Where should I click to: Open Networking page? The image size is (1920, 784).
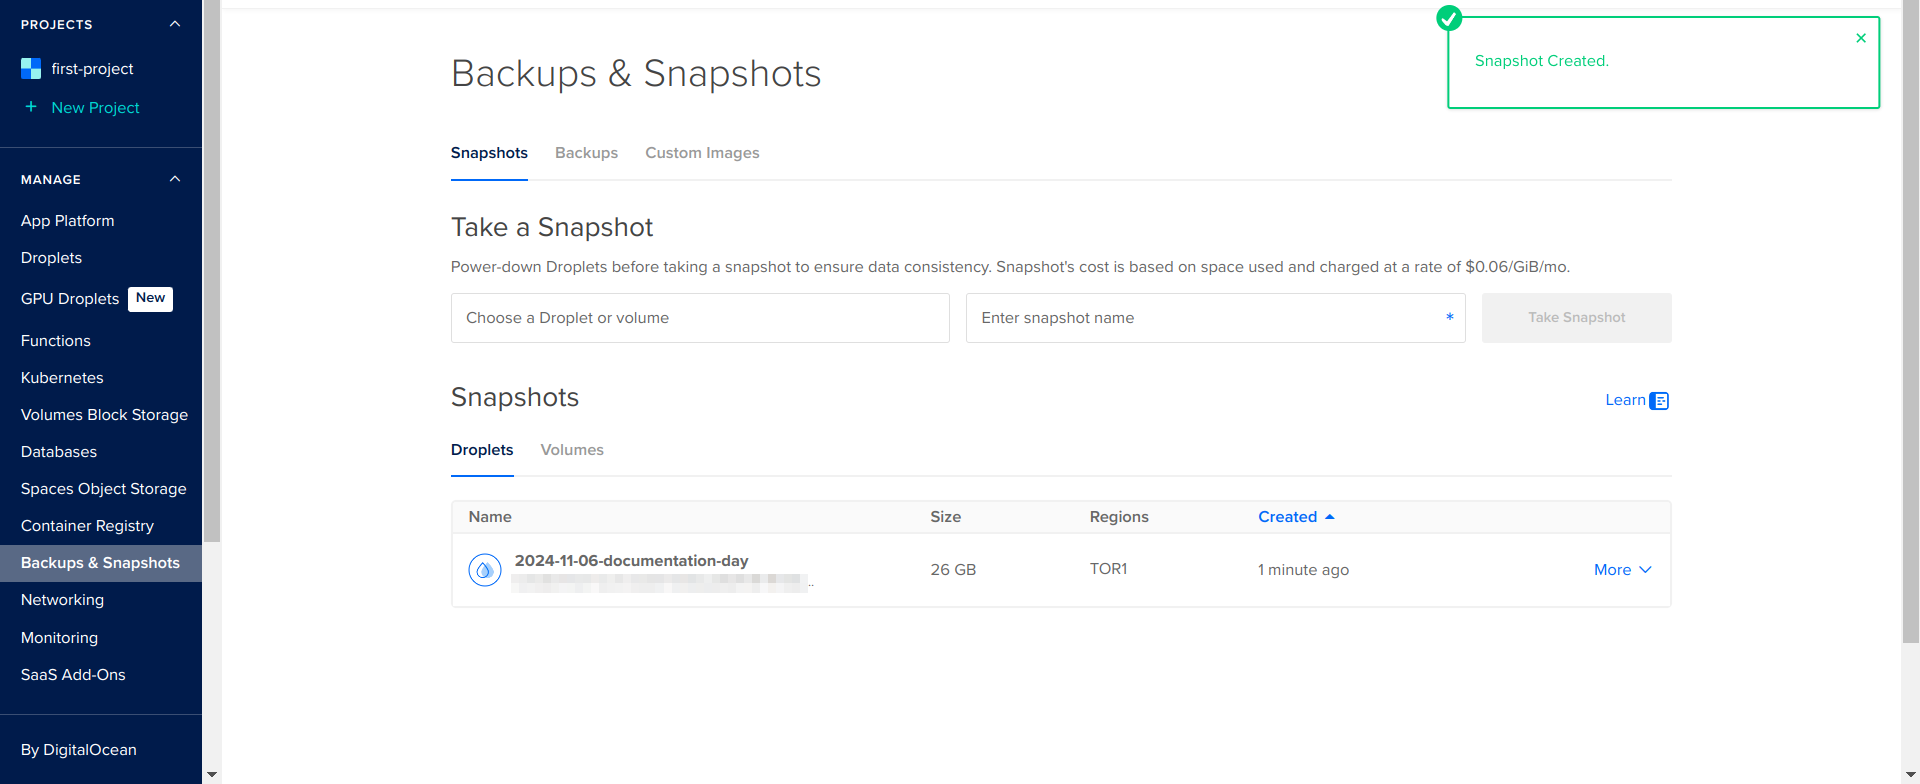click(62, 600)
